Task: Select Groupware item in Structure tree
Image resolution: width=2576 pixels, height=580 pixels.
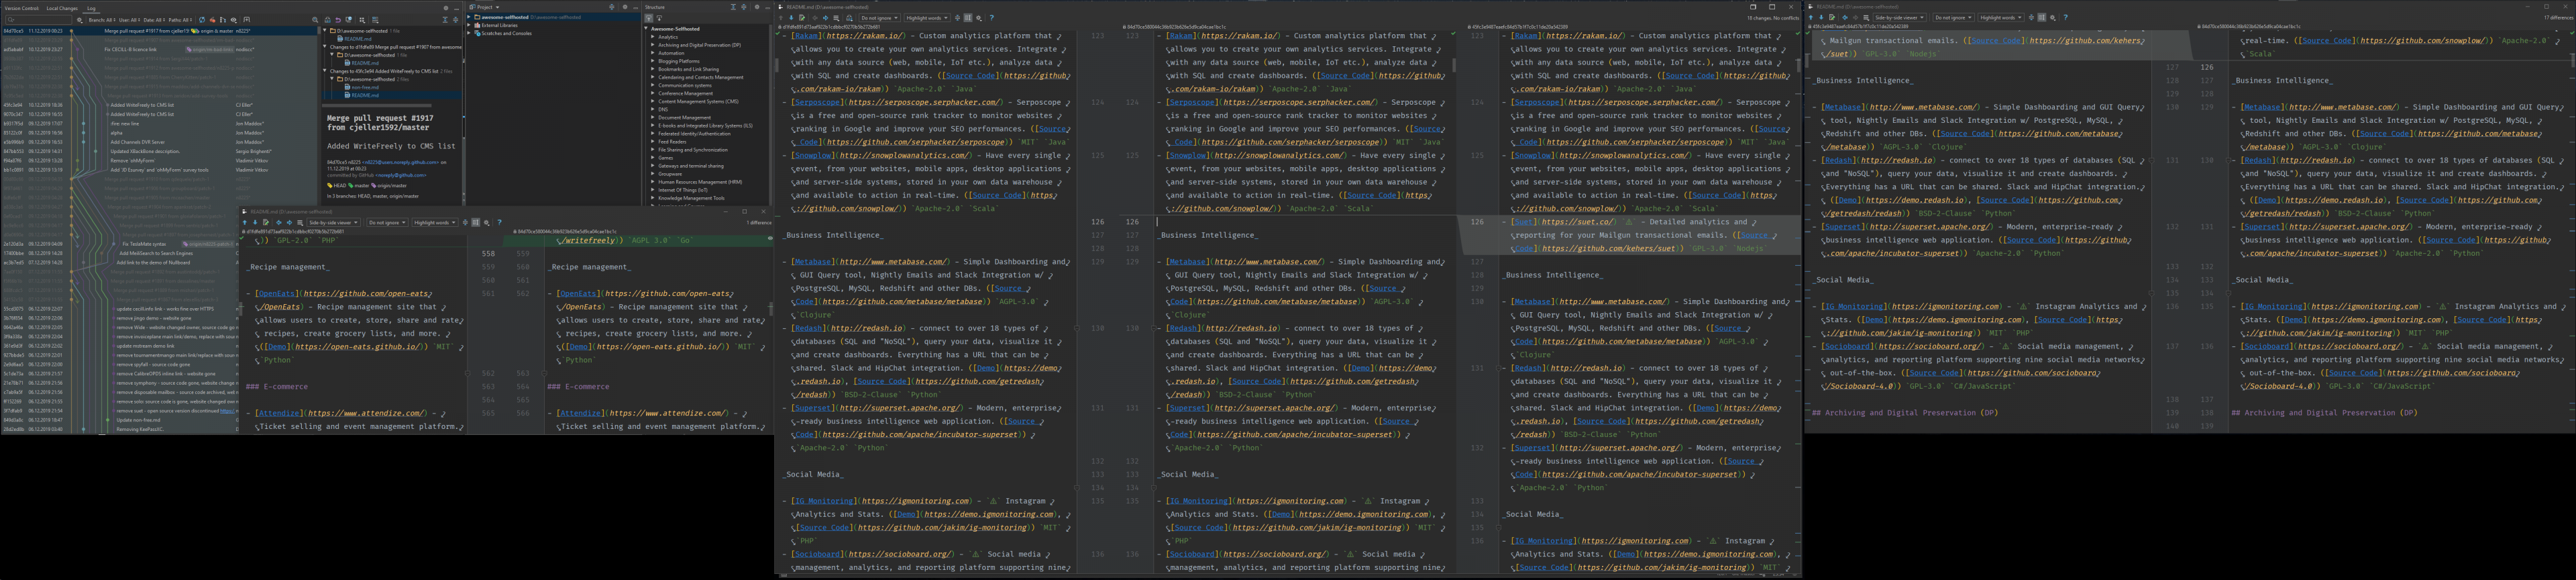Action: [x=670, y=175]
